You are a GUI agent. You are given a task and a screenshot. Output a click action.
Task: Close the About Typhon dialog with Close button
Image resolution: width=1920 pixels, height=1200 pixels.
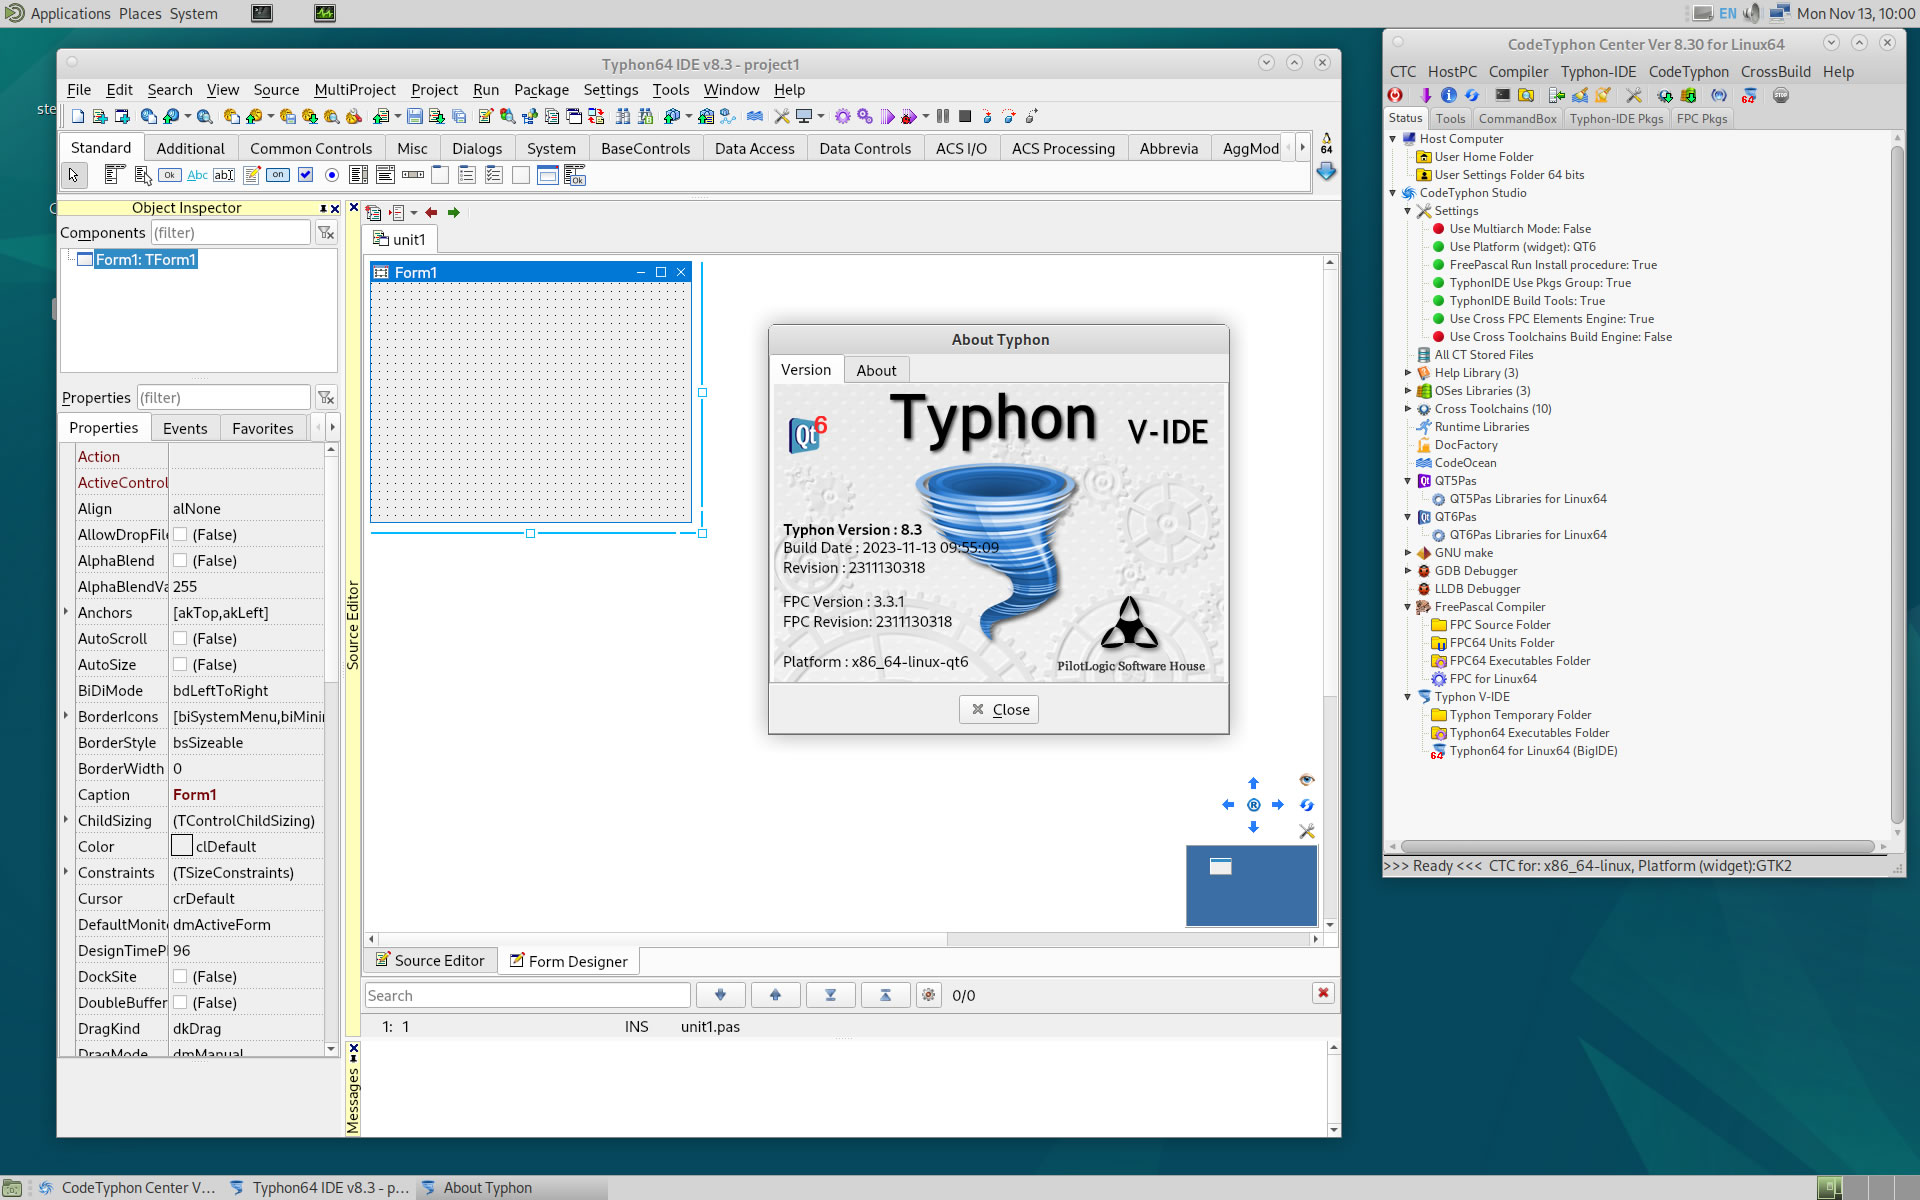[999, 709]
